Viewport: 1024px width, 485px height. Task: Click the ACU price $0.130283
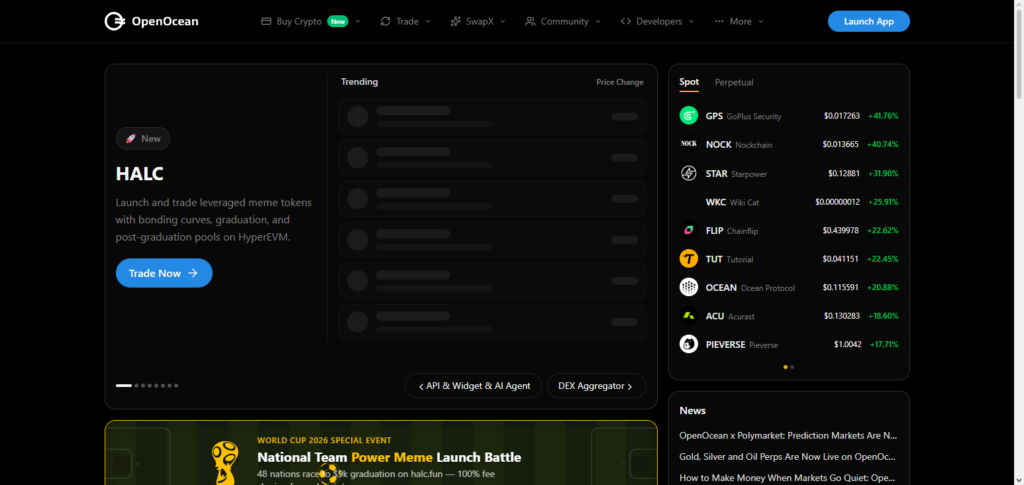coord(842,316)
